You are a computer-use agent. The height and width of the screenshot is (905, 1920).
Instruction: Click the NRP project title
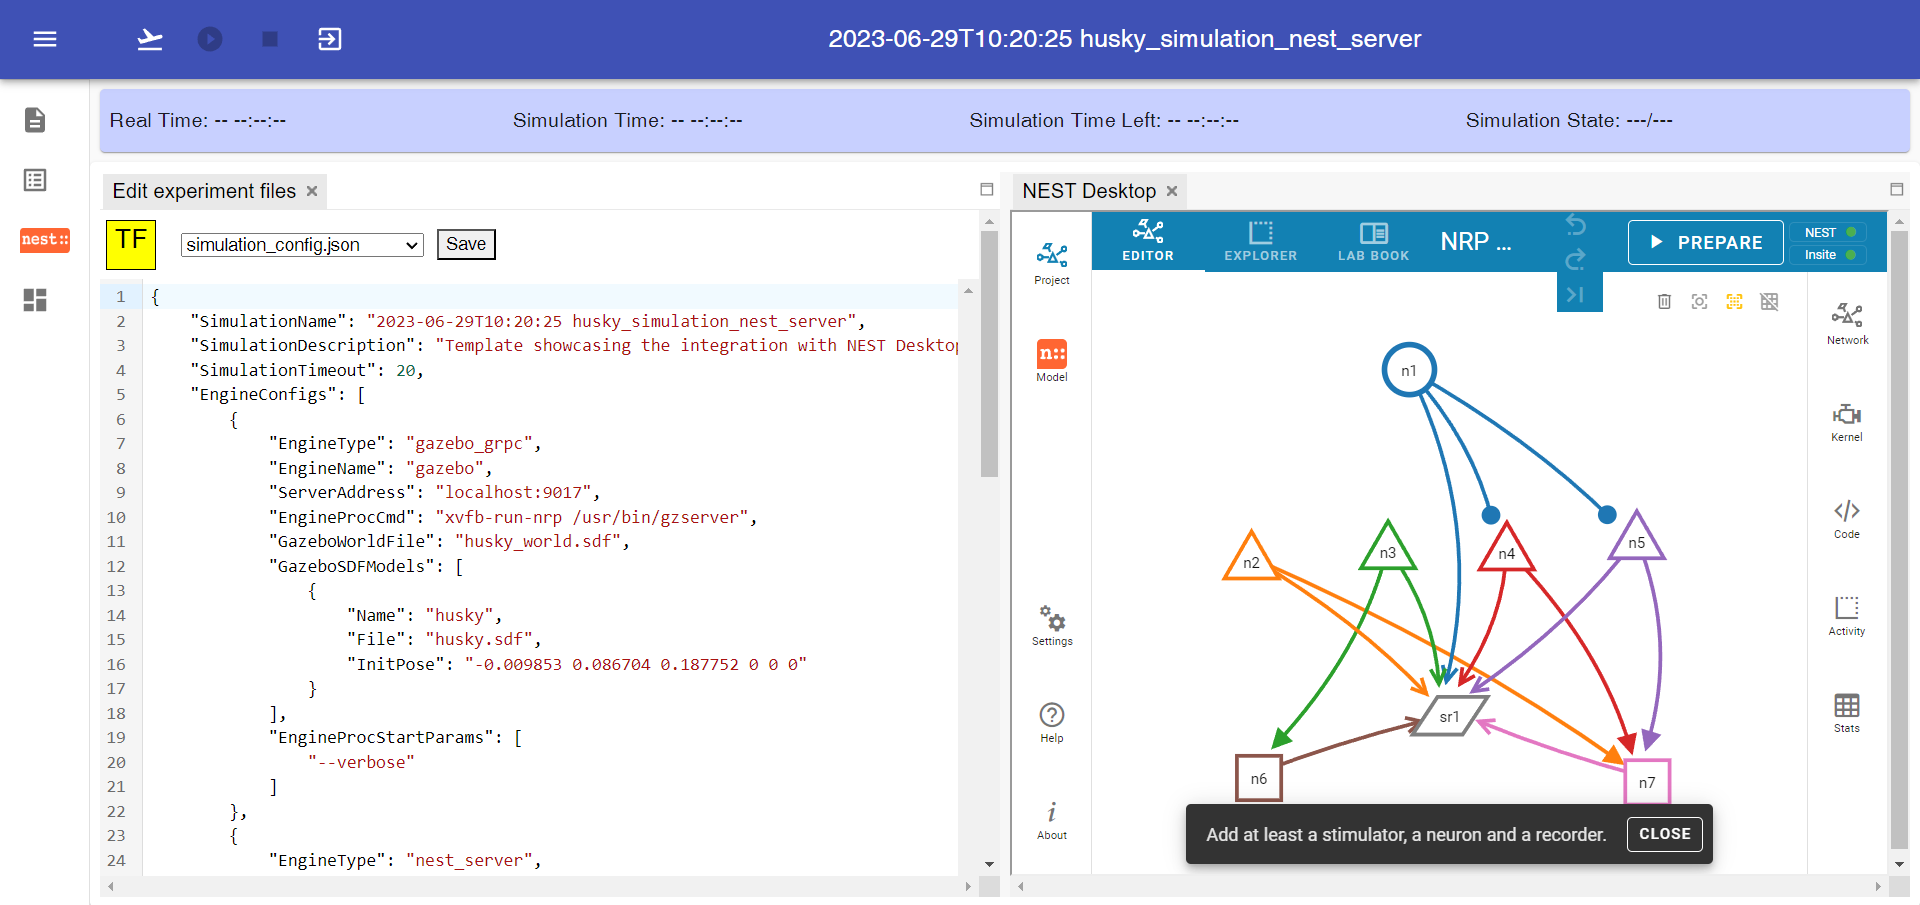point(1476,242)
